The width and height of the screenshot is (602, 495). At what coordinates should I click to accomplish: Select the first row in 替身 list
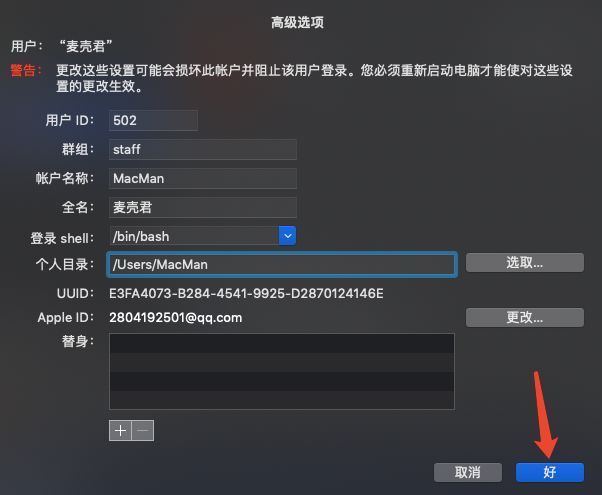tap(282, 344)
